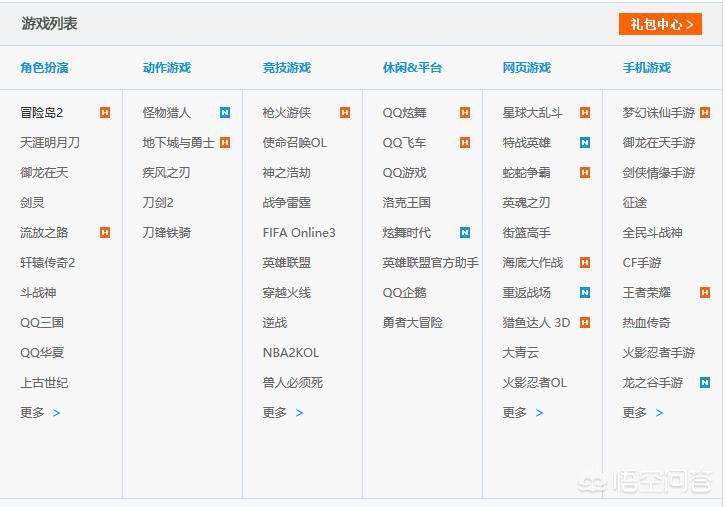Select the 动作游戏 category heading
Viewport: 726px width, 507px height.
point(167,68)
